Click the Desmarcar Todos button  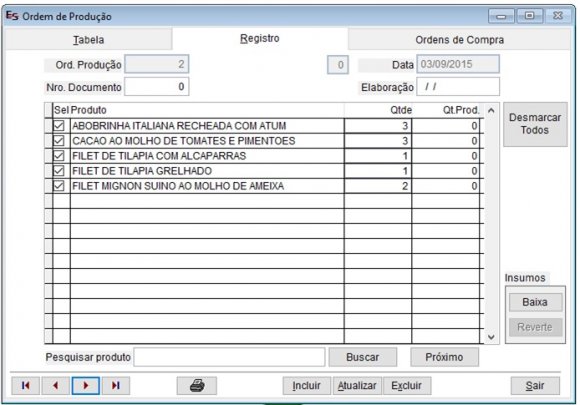point(535,124)
